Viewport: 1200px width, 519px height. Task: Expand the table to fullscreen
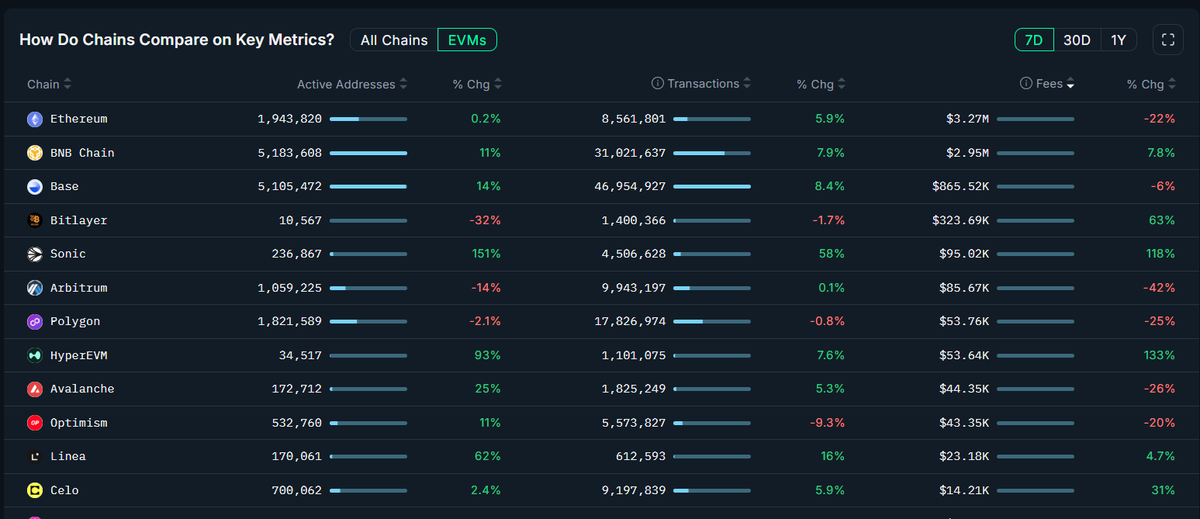[1167, 40]
